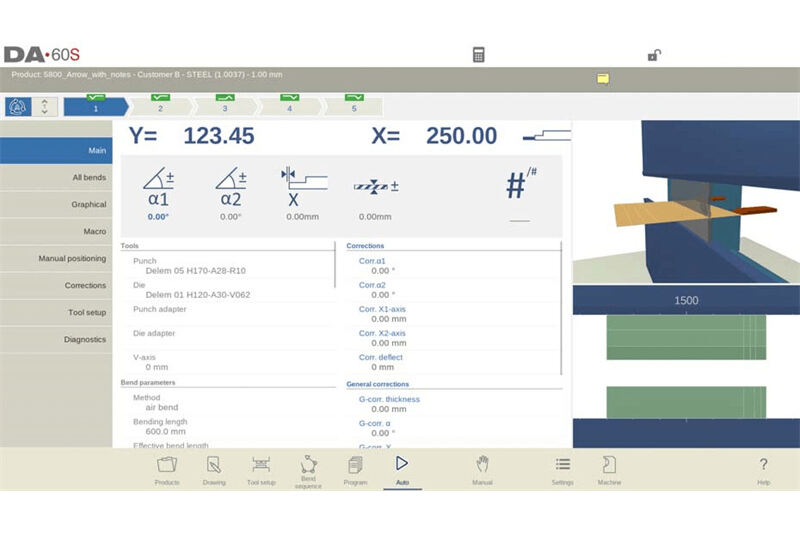
Task: Click the unlock padlock icon
Action: coord(653,55)
